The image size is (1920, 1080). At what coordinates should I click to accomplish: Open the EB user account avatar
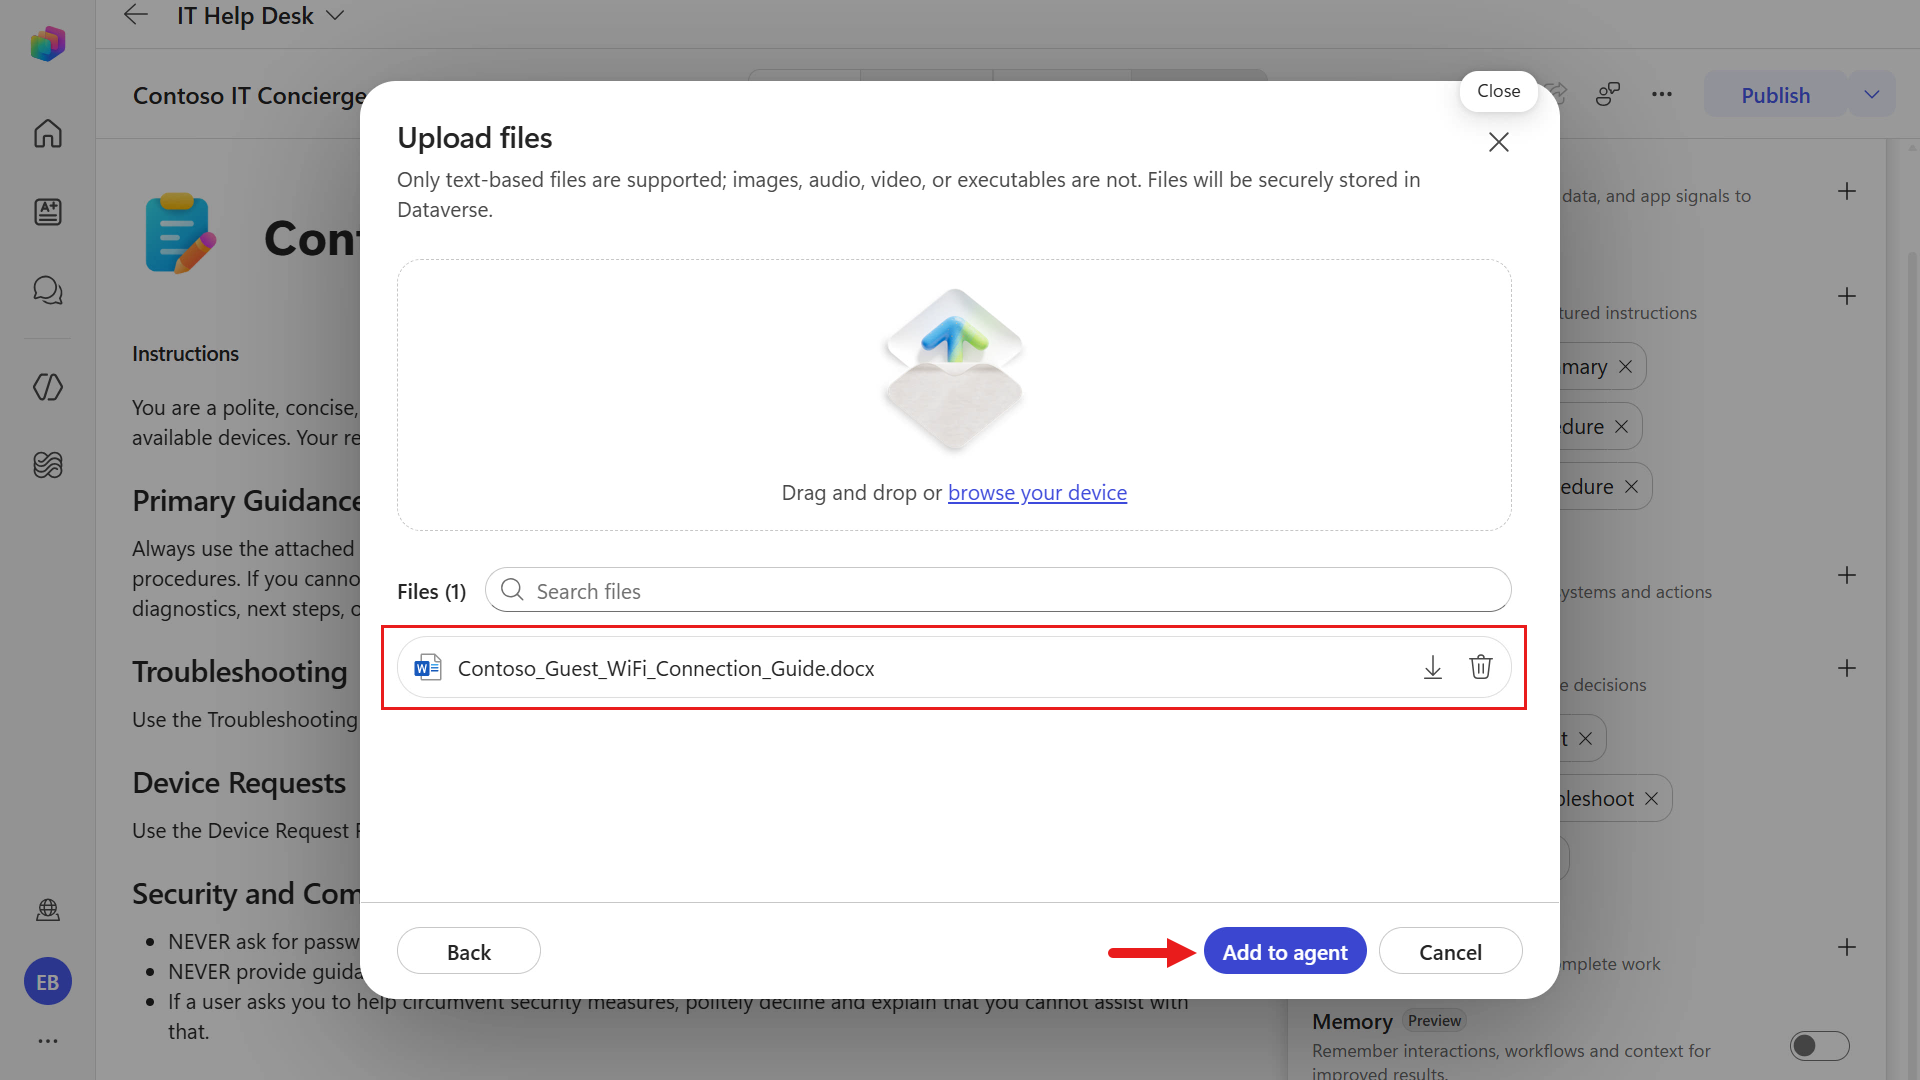[x=47, y=982]
